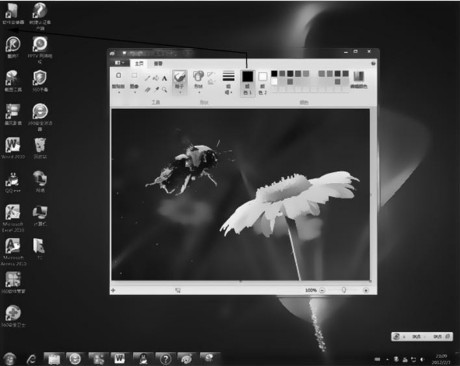Select the Pencil tool in Paint
460x366 pixels.
147,78
